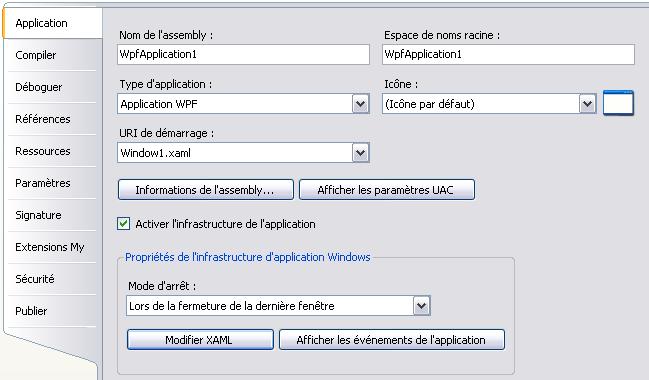The height and width of the screenshot is (380, 649).
Task: Click Informations de l'assembly button
Action: click(x=206, y=190)
